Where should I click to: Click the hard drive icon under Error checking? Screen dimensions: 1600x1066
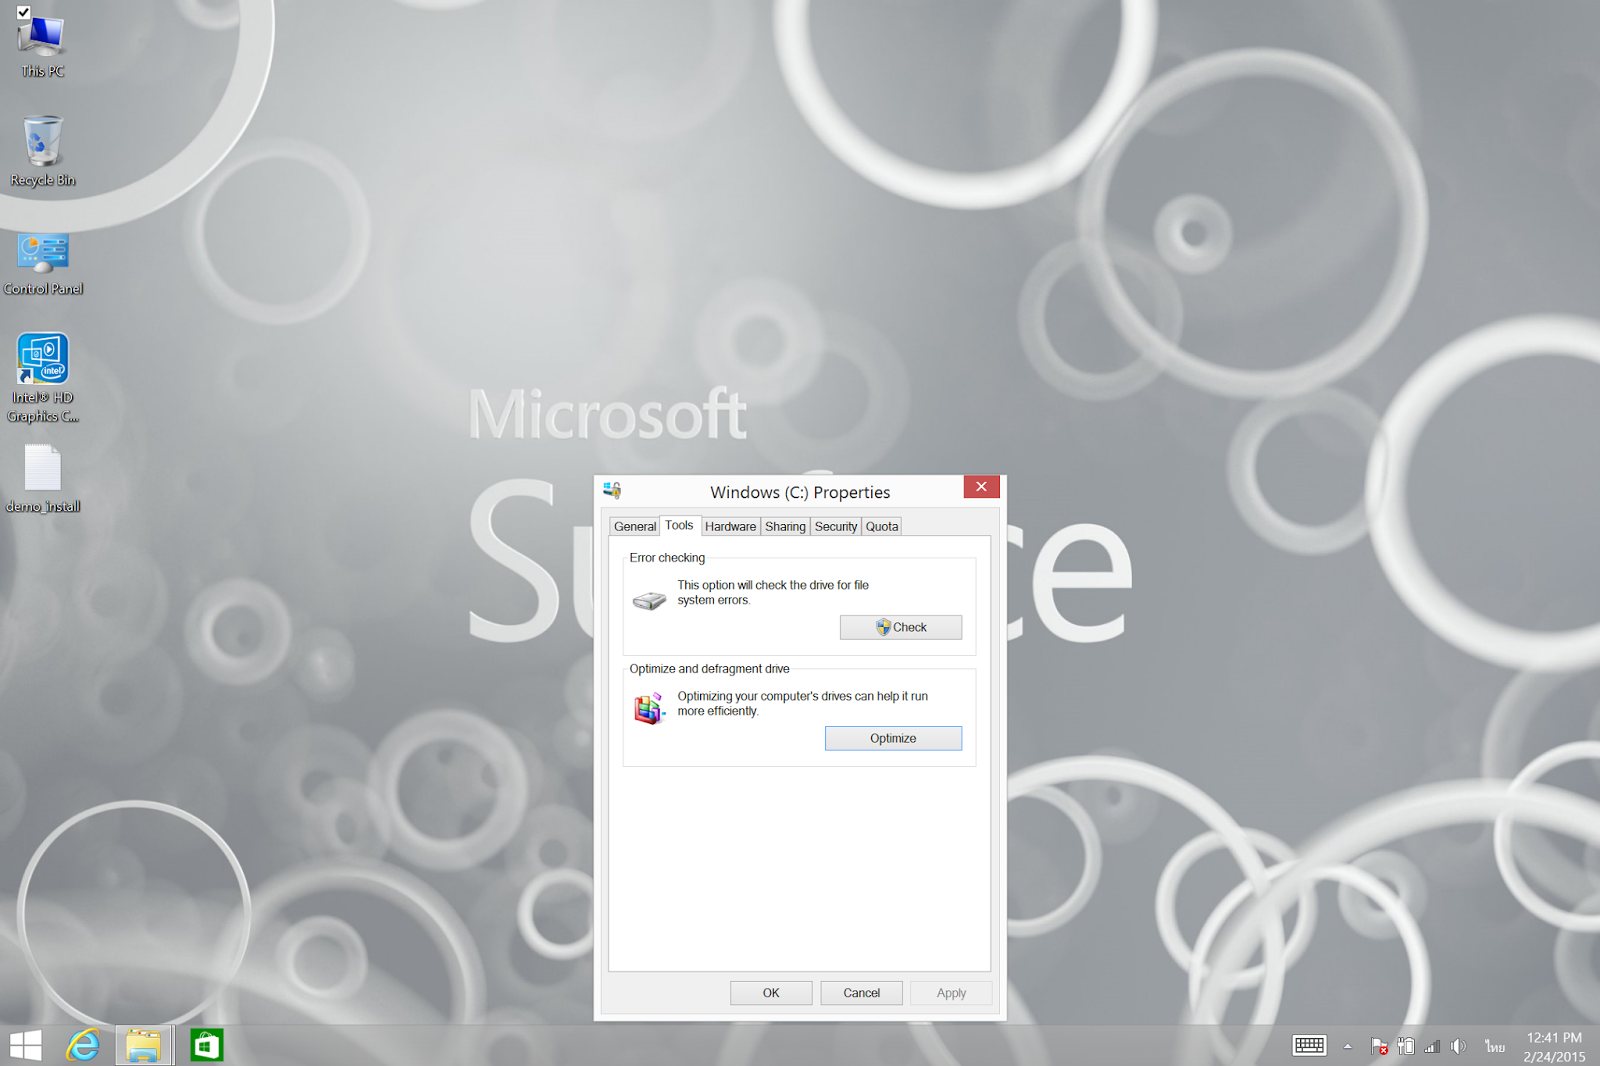(650, 599)
